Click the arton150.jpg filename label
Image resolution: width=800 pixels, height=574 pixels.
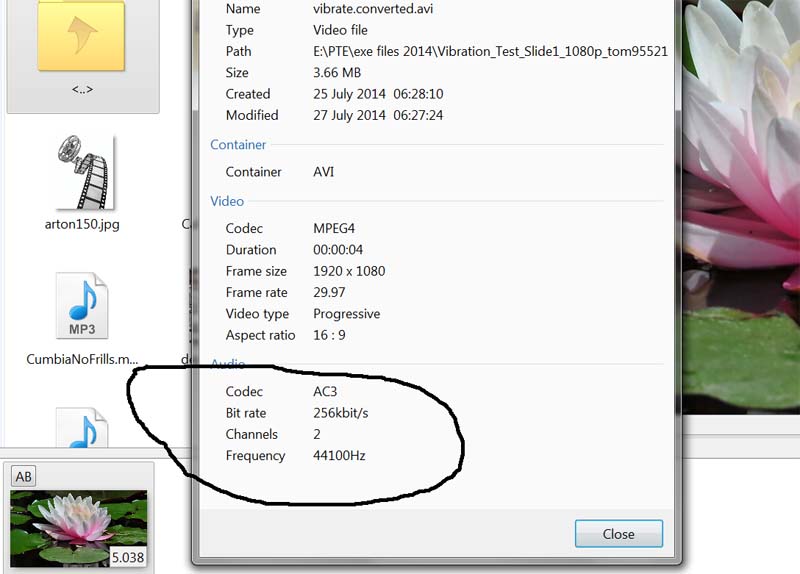tap(82, 224)
